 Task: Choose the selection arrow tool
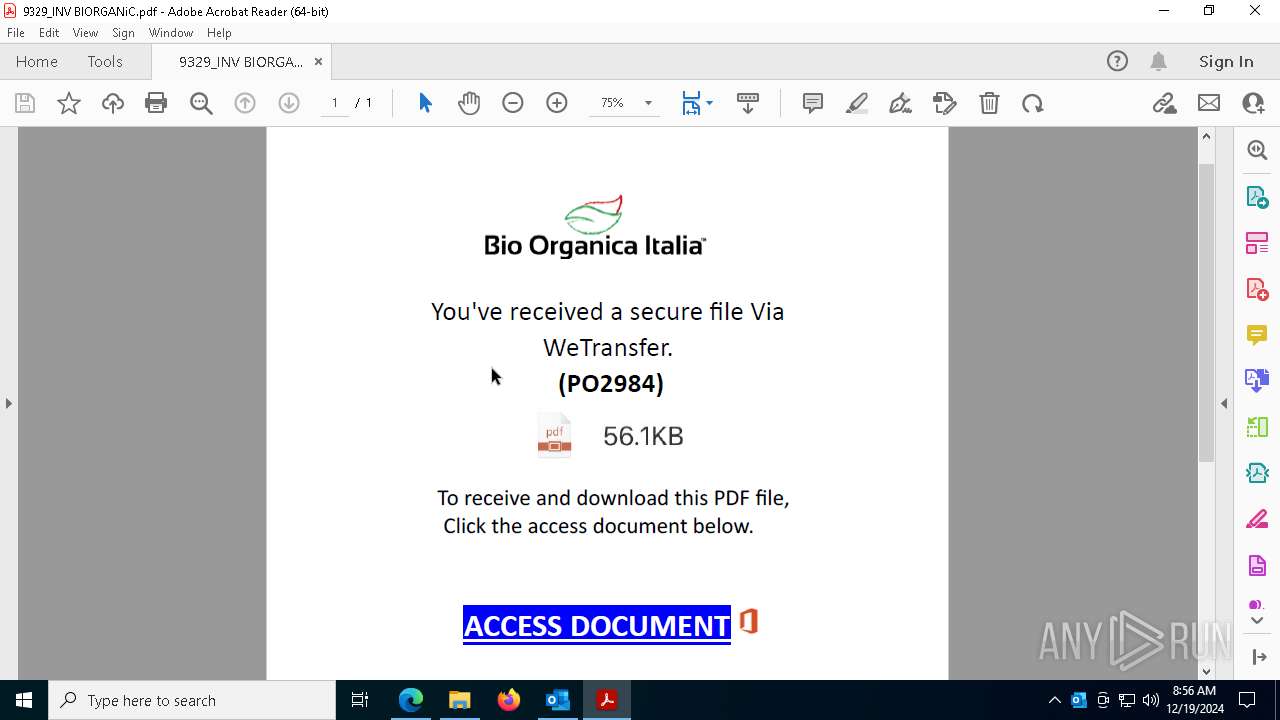pos(425,103)
